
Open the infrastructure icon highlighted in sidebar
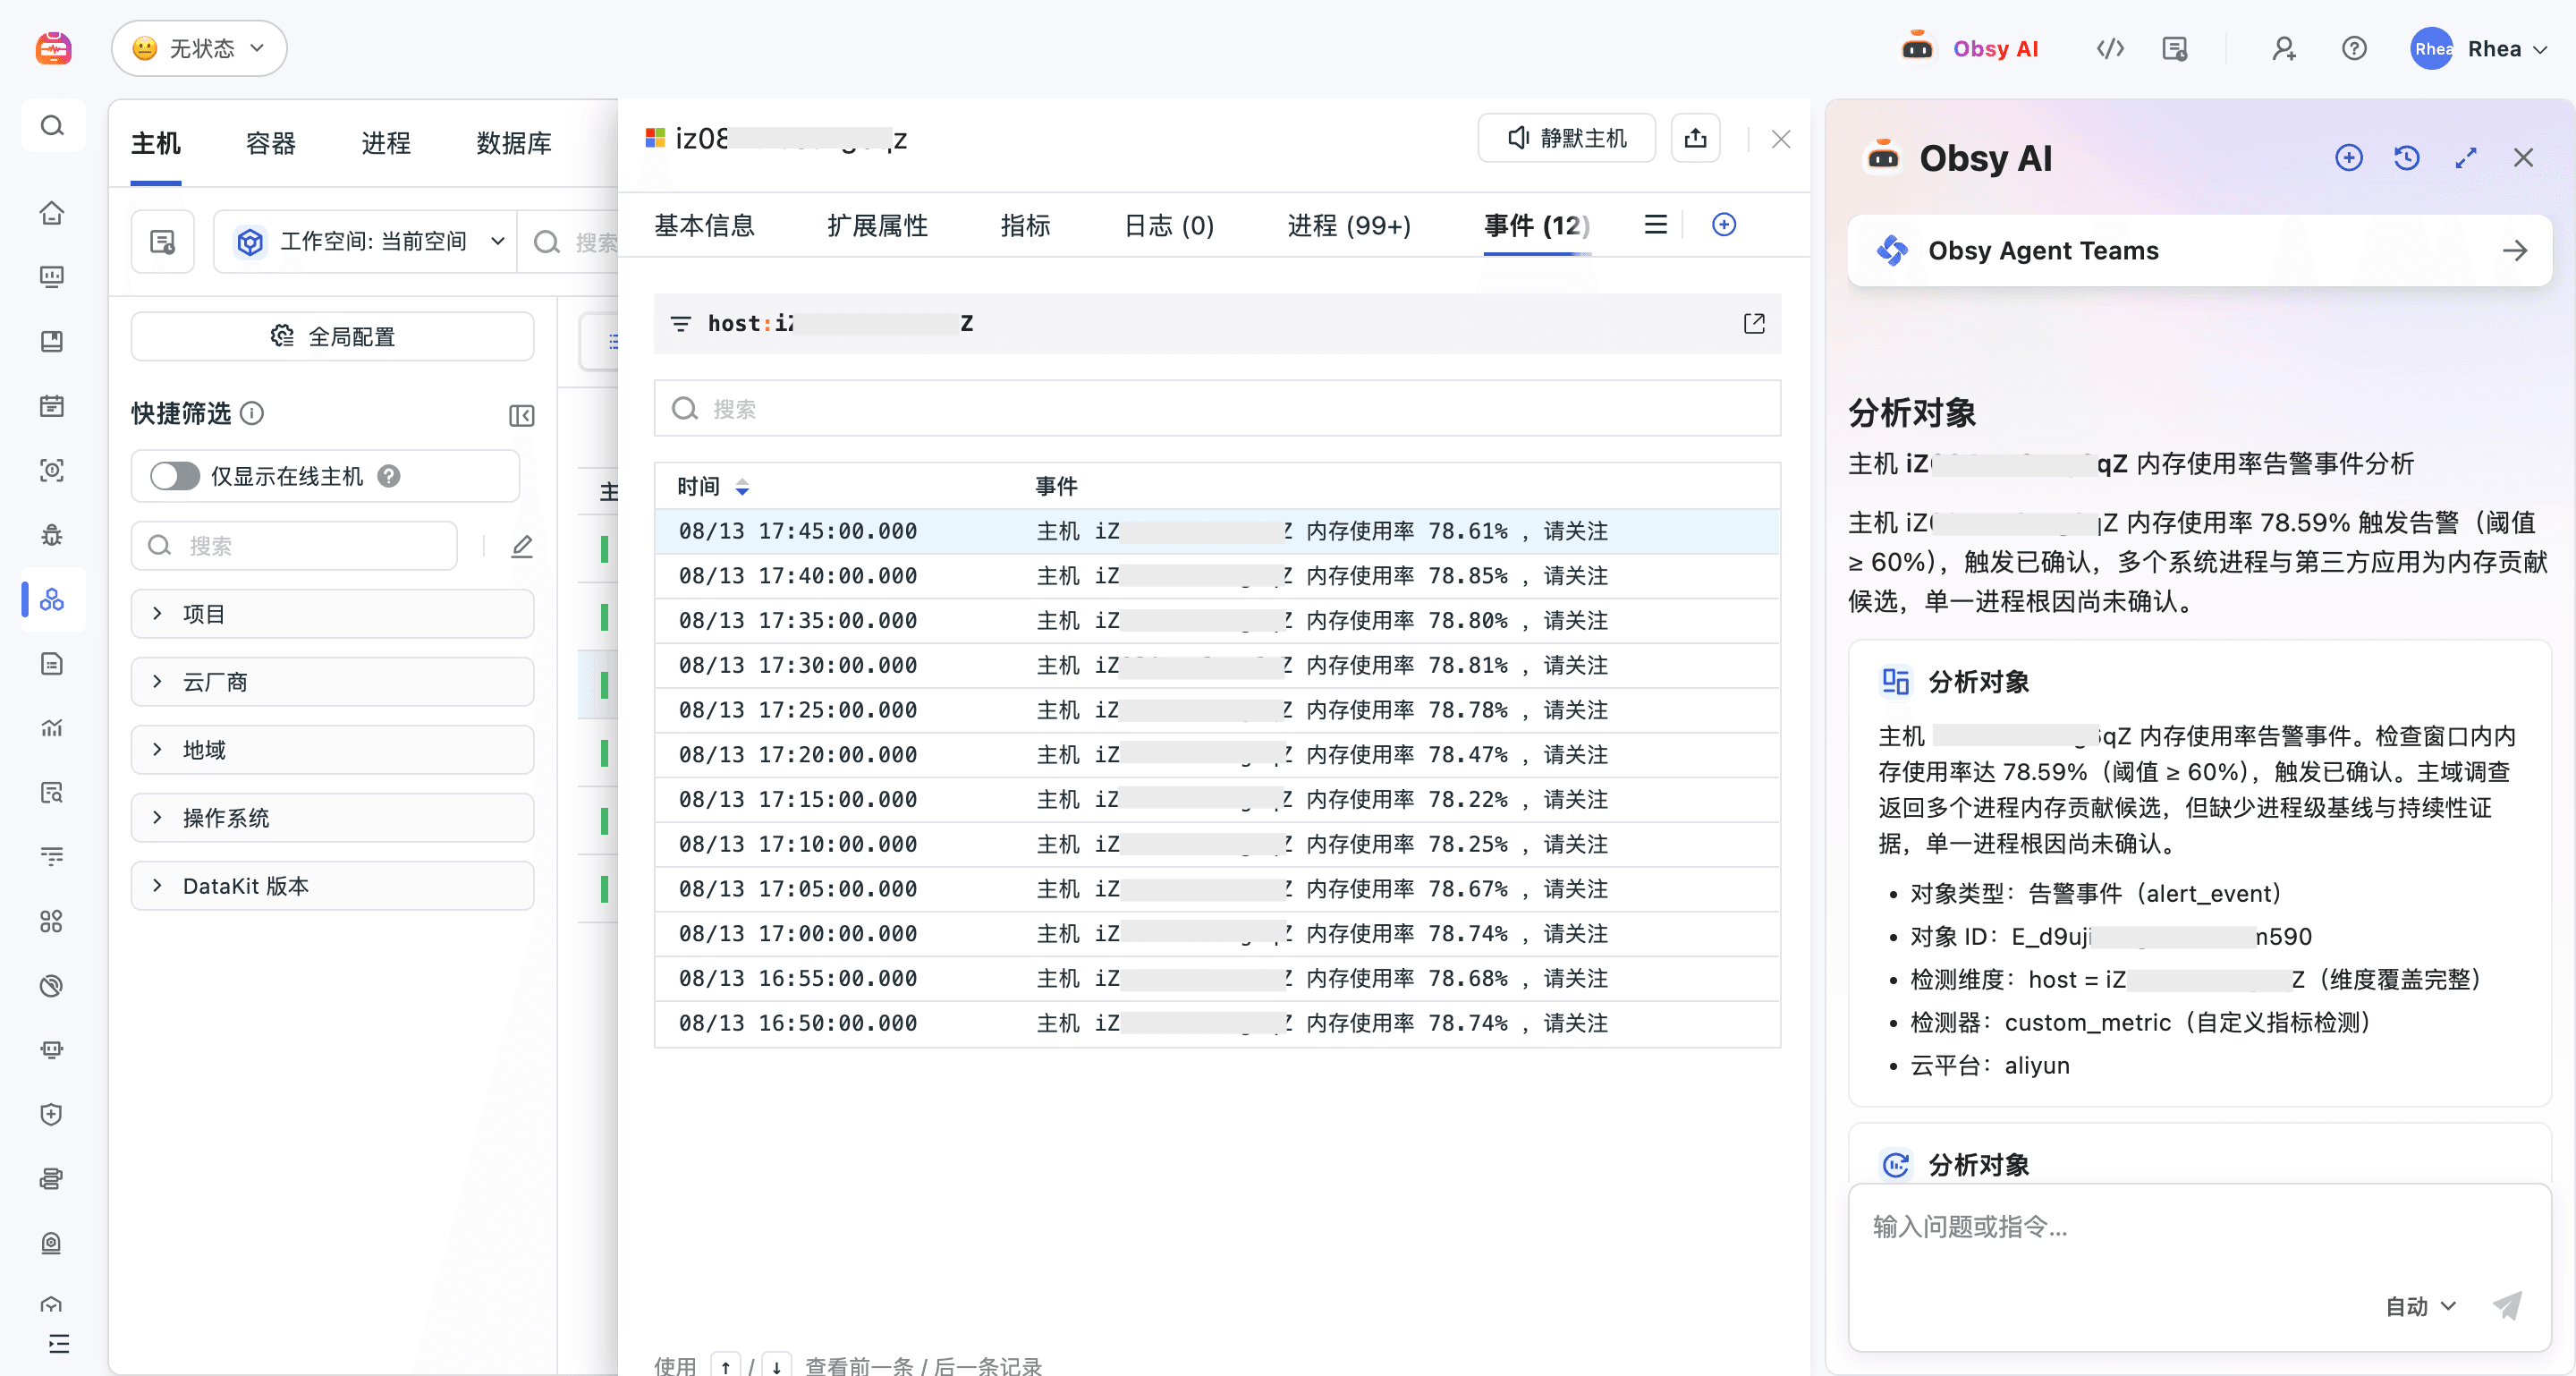(x=52, y=599)
